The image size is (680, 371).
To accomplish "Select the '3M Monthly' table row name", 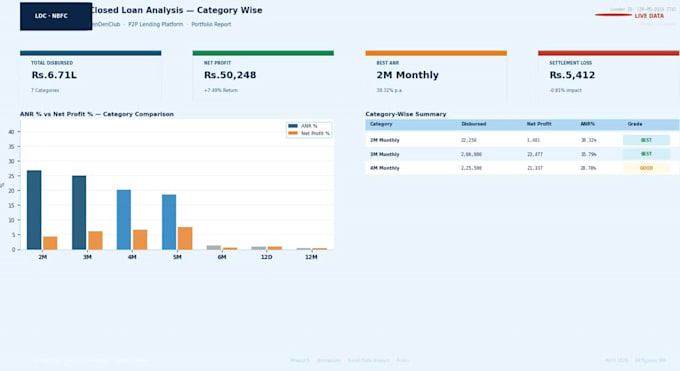I will pos(385,154).
